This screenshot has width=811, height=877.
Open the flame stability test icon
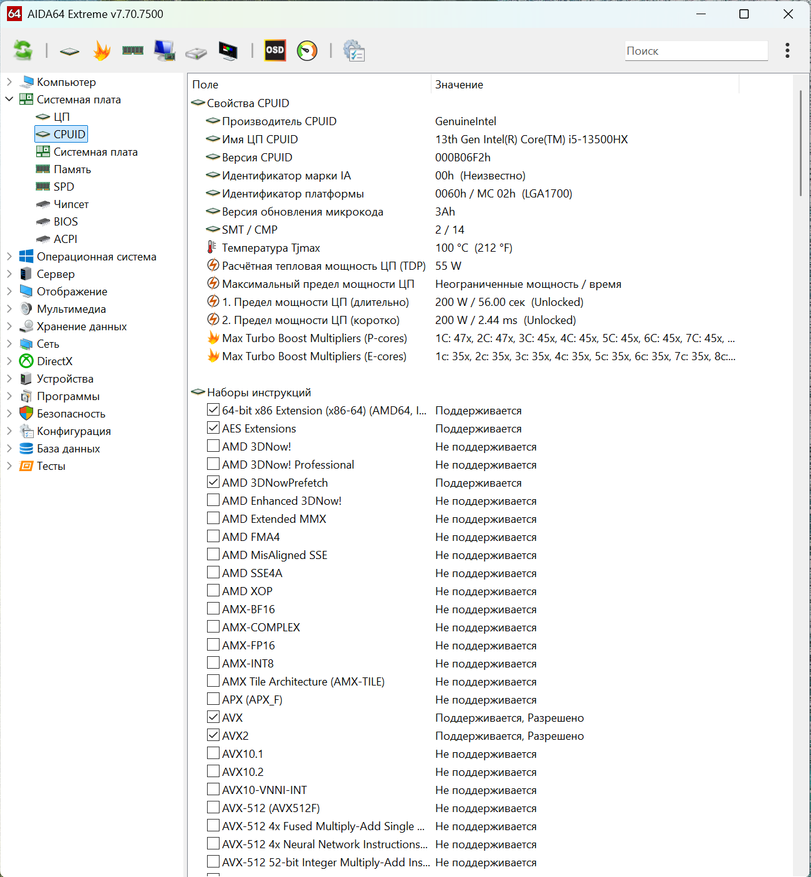click(101, 51)
